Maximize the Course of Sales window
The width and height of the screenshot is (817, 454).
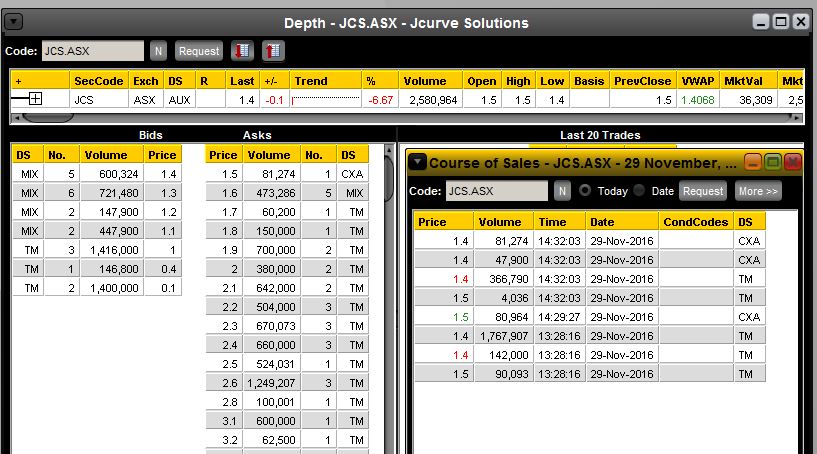773,162
